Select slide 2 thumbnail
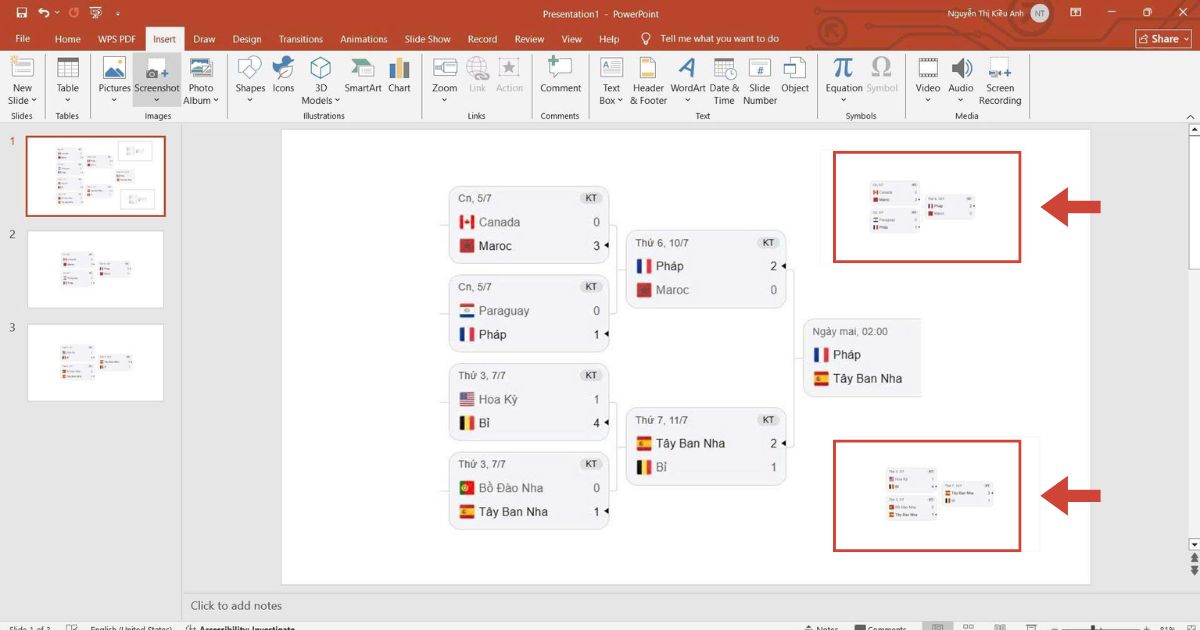Viewport: 1200px width, 630px height. tap(96, 270)
